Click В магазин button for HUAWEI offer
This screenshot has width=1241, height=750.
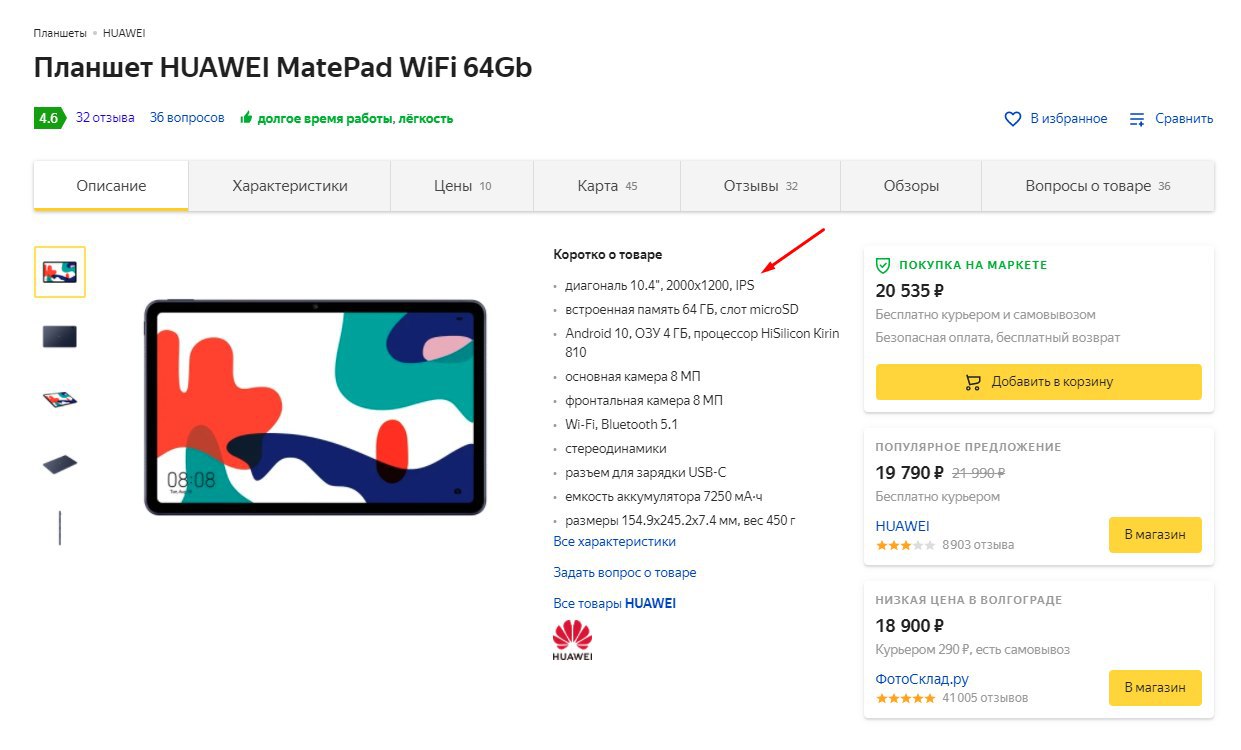(x=1155, y=535)
